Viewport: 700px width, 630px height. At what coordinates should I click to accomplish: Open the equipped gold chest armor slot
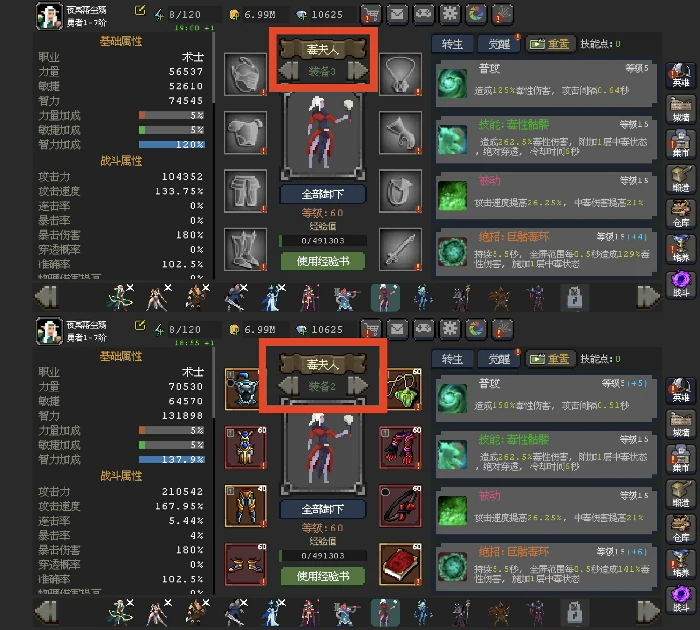pos(246,447)
